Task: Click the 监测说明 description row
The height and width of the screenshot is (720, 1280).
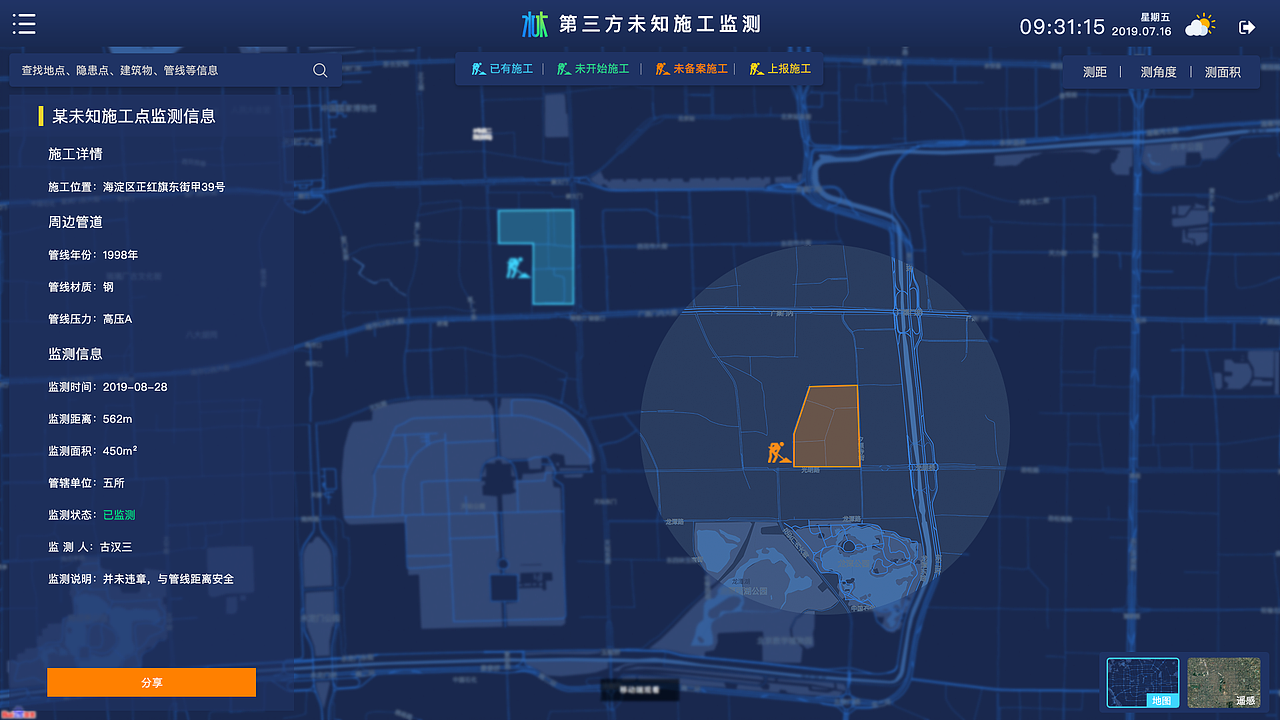Action: [x=141, y=579]
